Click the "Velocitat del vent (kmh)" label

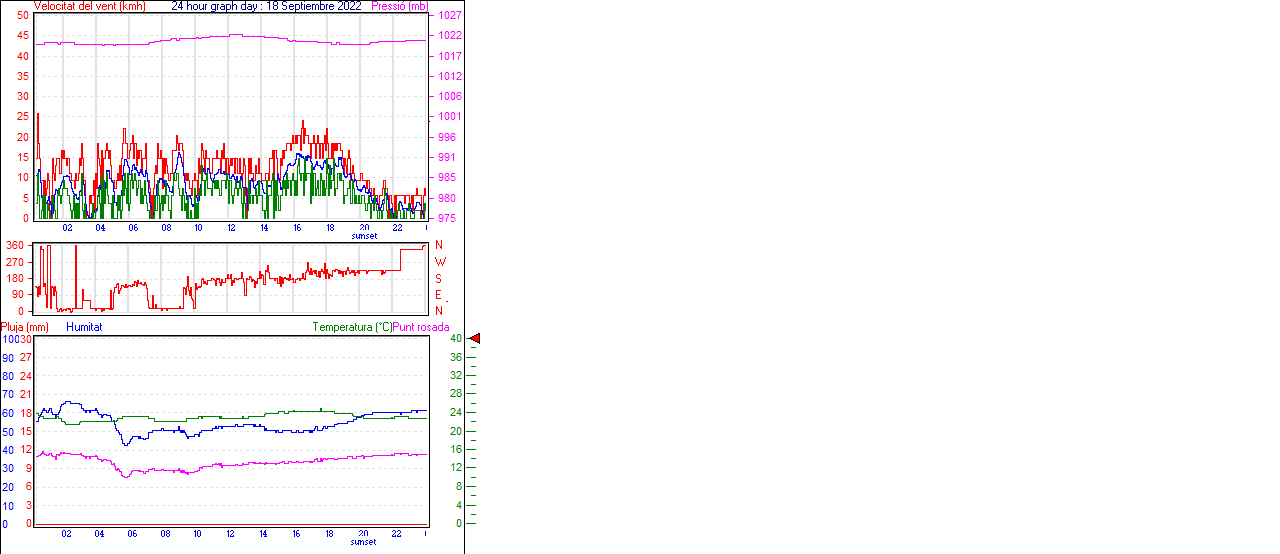coord(89,6)
